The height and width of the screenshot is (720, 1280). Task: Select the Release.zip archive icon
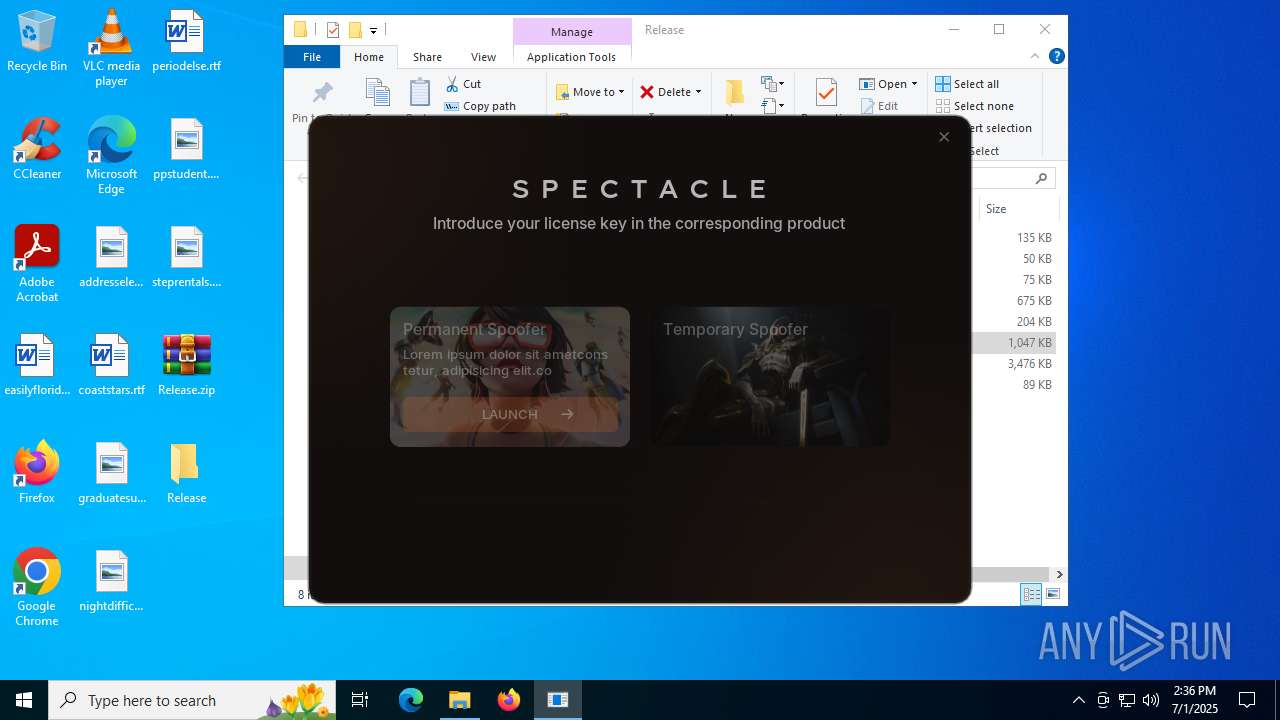(x=186, y=365)
